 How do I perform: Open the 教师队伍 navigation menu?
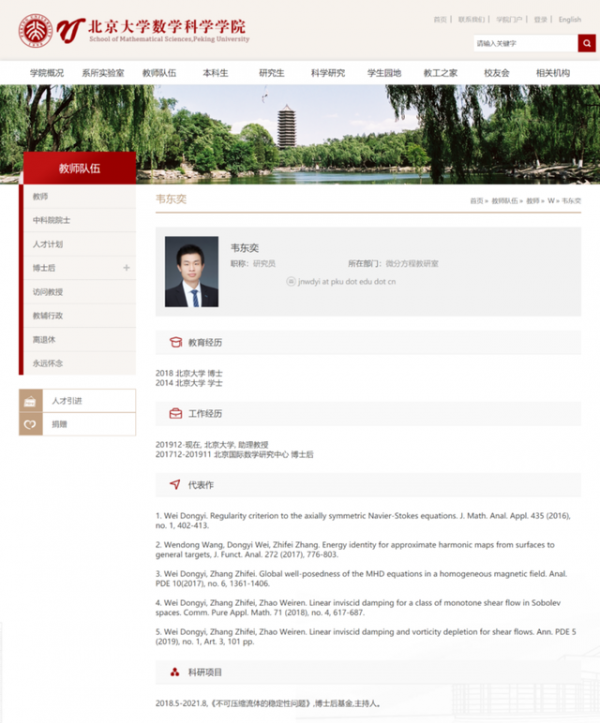pyautogui.click(x=159, y=73)
